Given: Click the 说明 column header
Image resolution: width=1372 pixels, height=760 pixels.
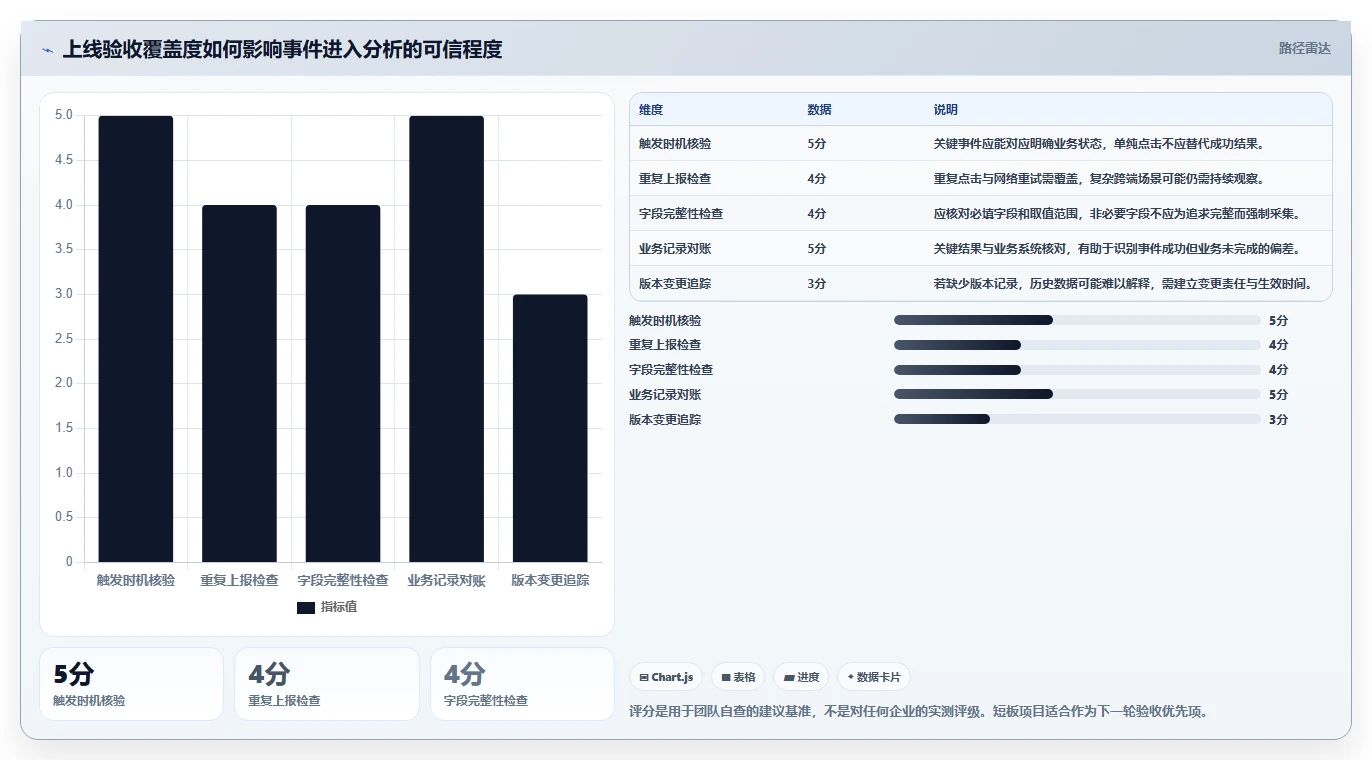Looking at the screenshot, I should click(x=946, y=110).
